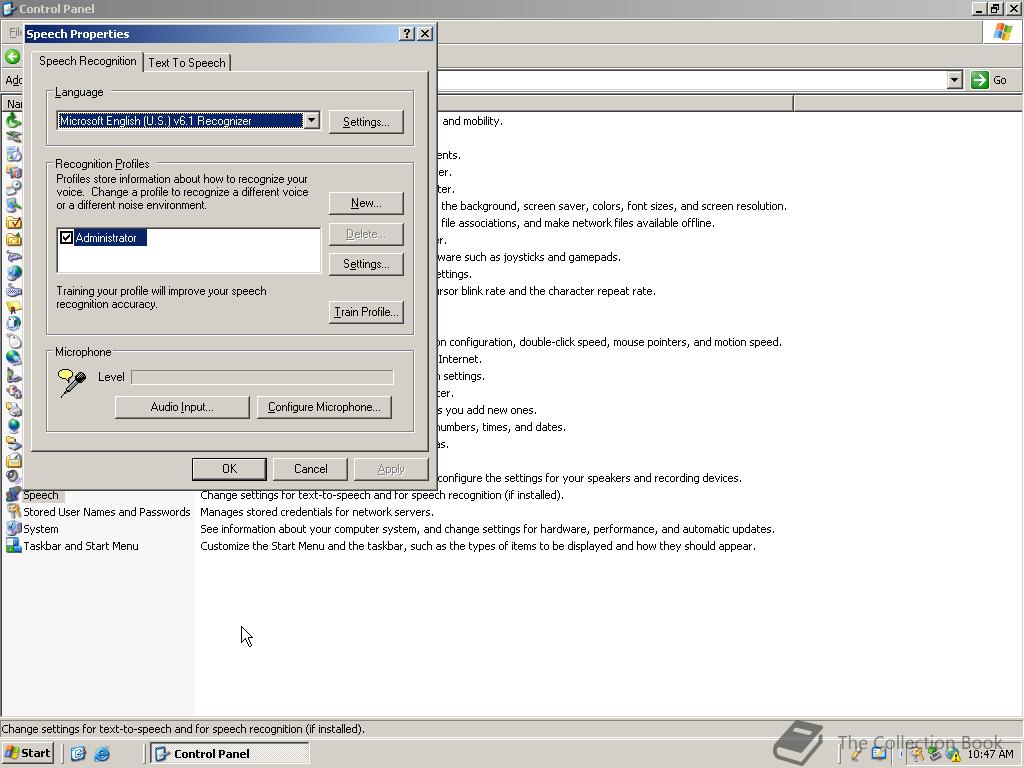Image resolution: width=1024 pixels, height=768 pixels.
Task: Toggle the Administrator profile checkbox
Action: [66, 238]
